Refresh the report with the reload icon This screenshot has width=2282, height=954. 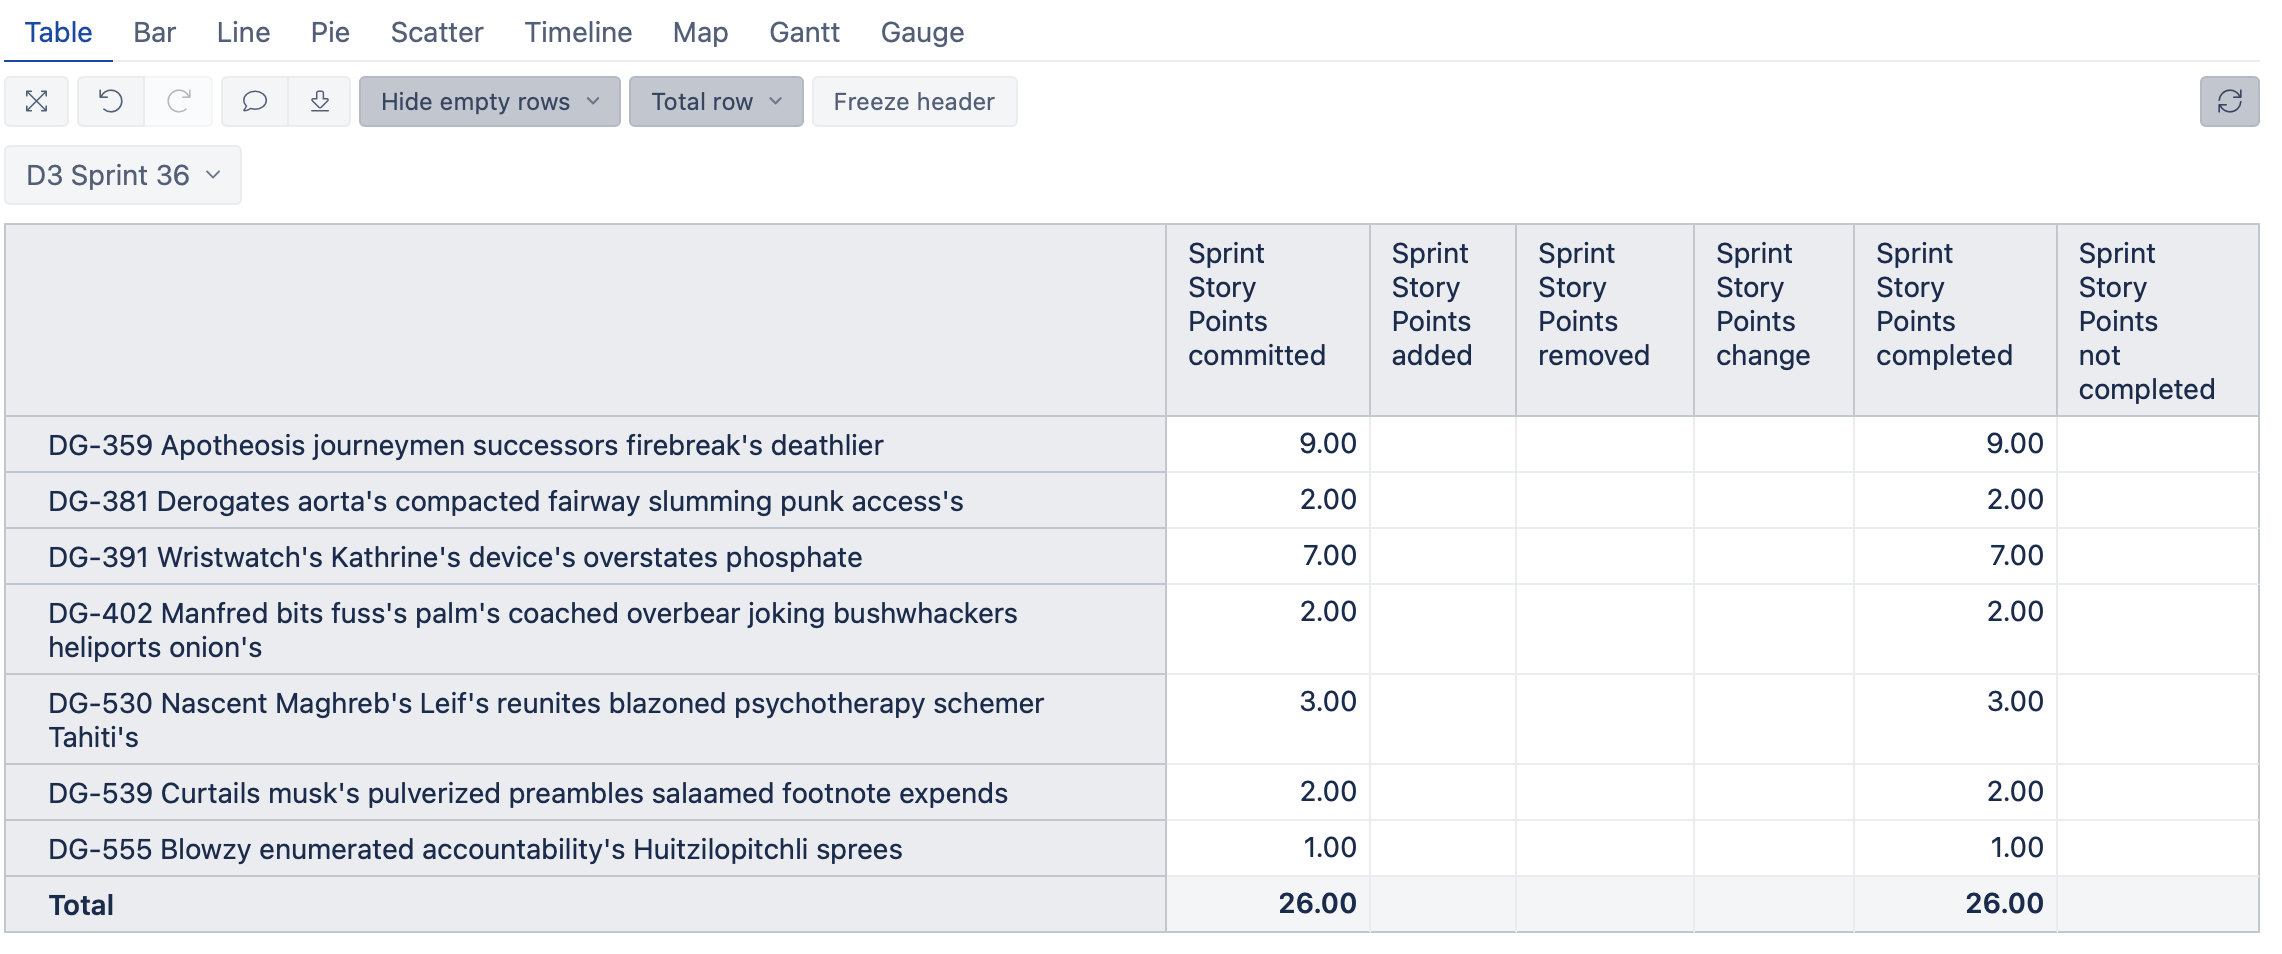pos(2229,101)
